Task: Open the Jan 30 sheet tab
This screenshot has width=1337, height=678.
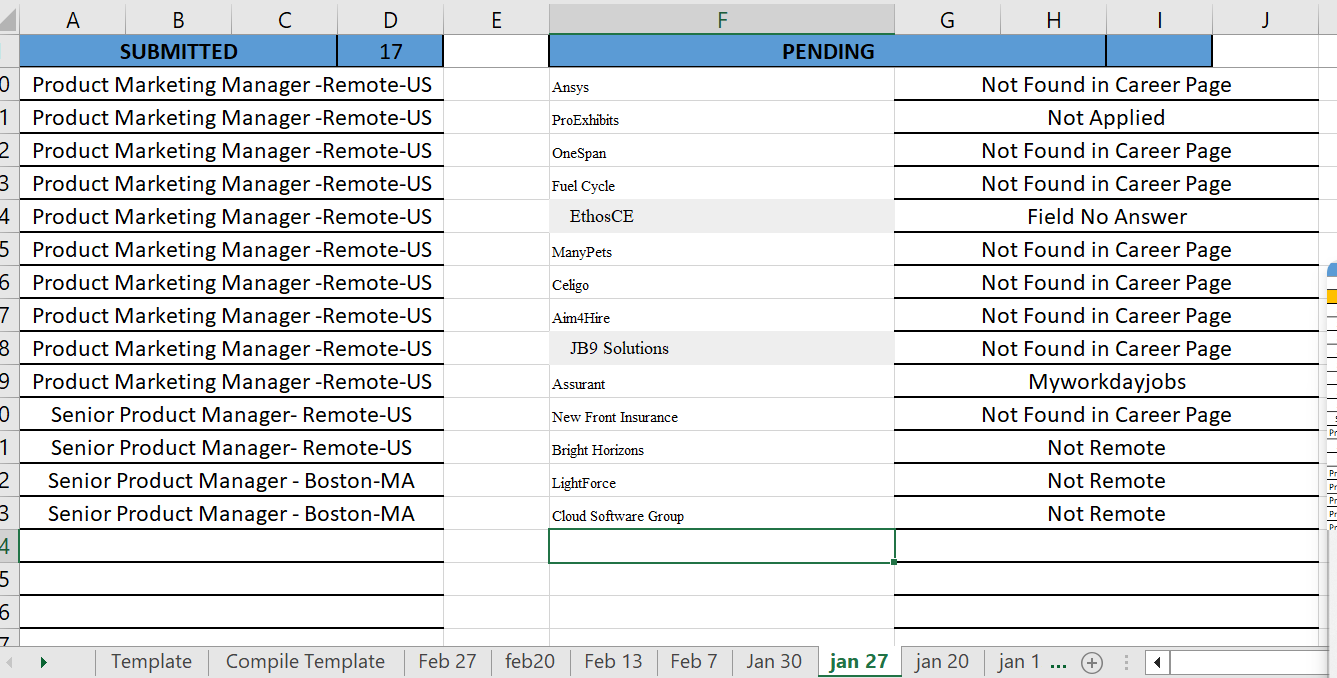Action: click(x=774, y=662)
